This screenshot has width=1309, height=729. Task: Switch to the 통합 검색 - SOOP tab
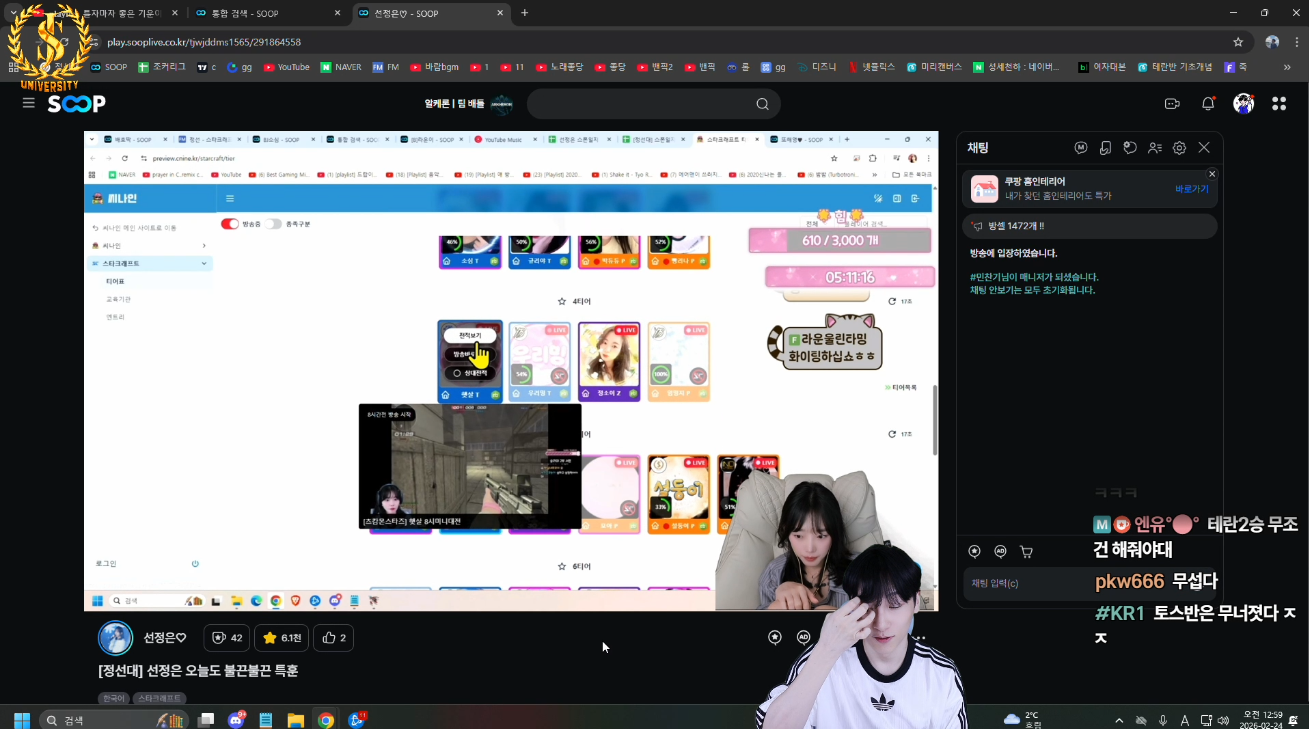coord(258,13)
